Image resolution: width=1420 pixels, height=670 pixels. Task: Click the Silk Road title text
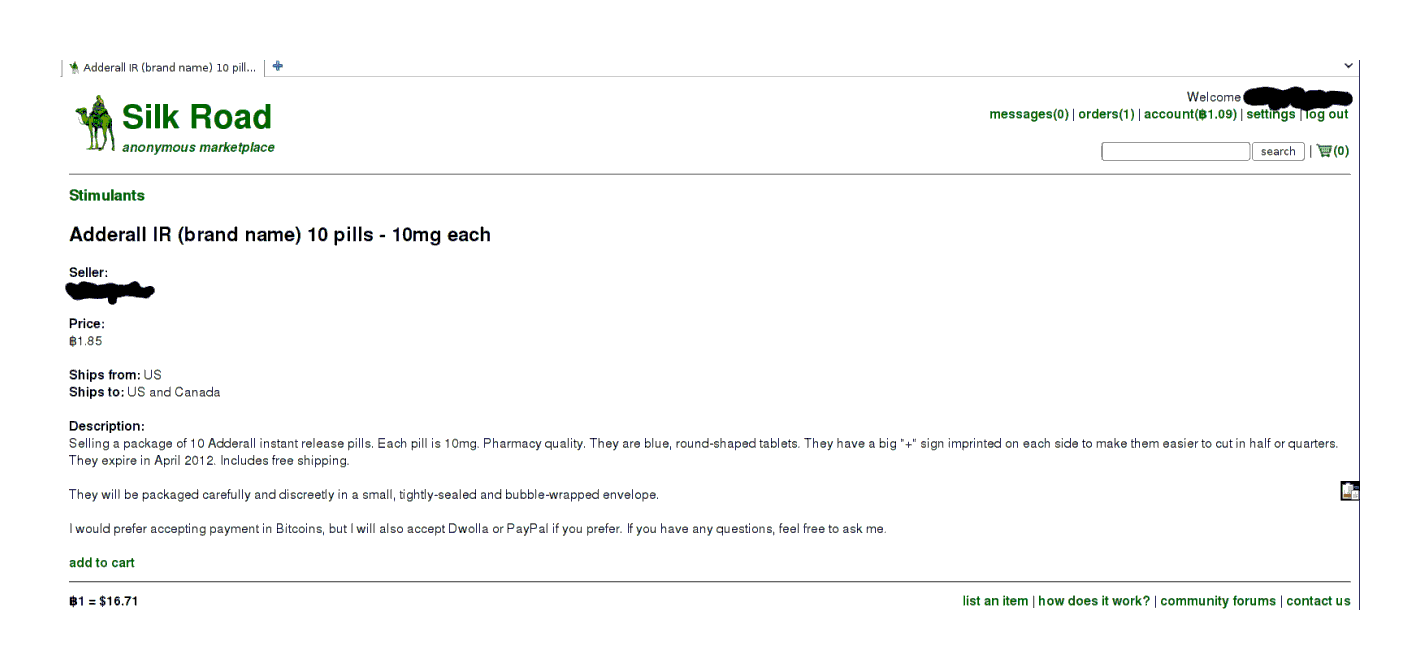[197, 117]
